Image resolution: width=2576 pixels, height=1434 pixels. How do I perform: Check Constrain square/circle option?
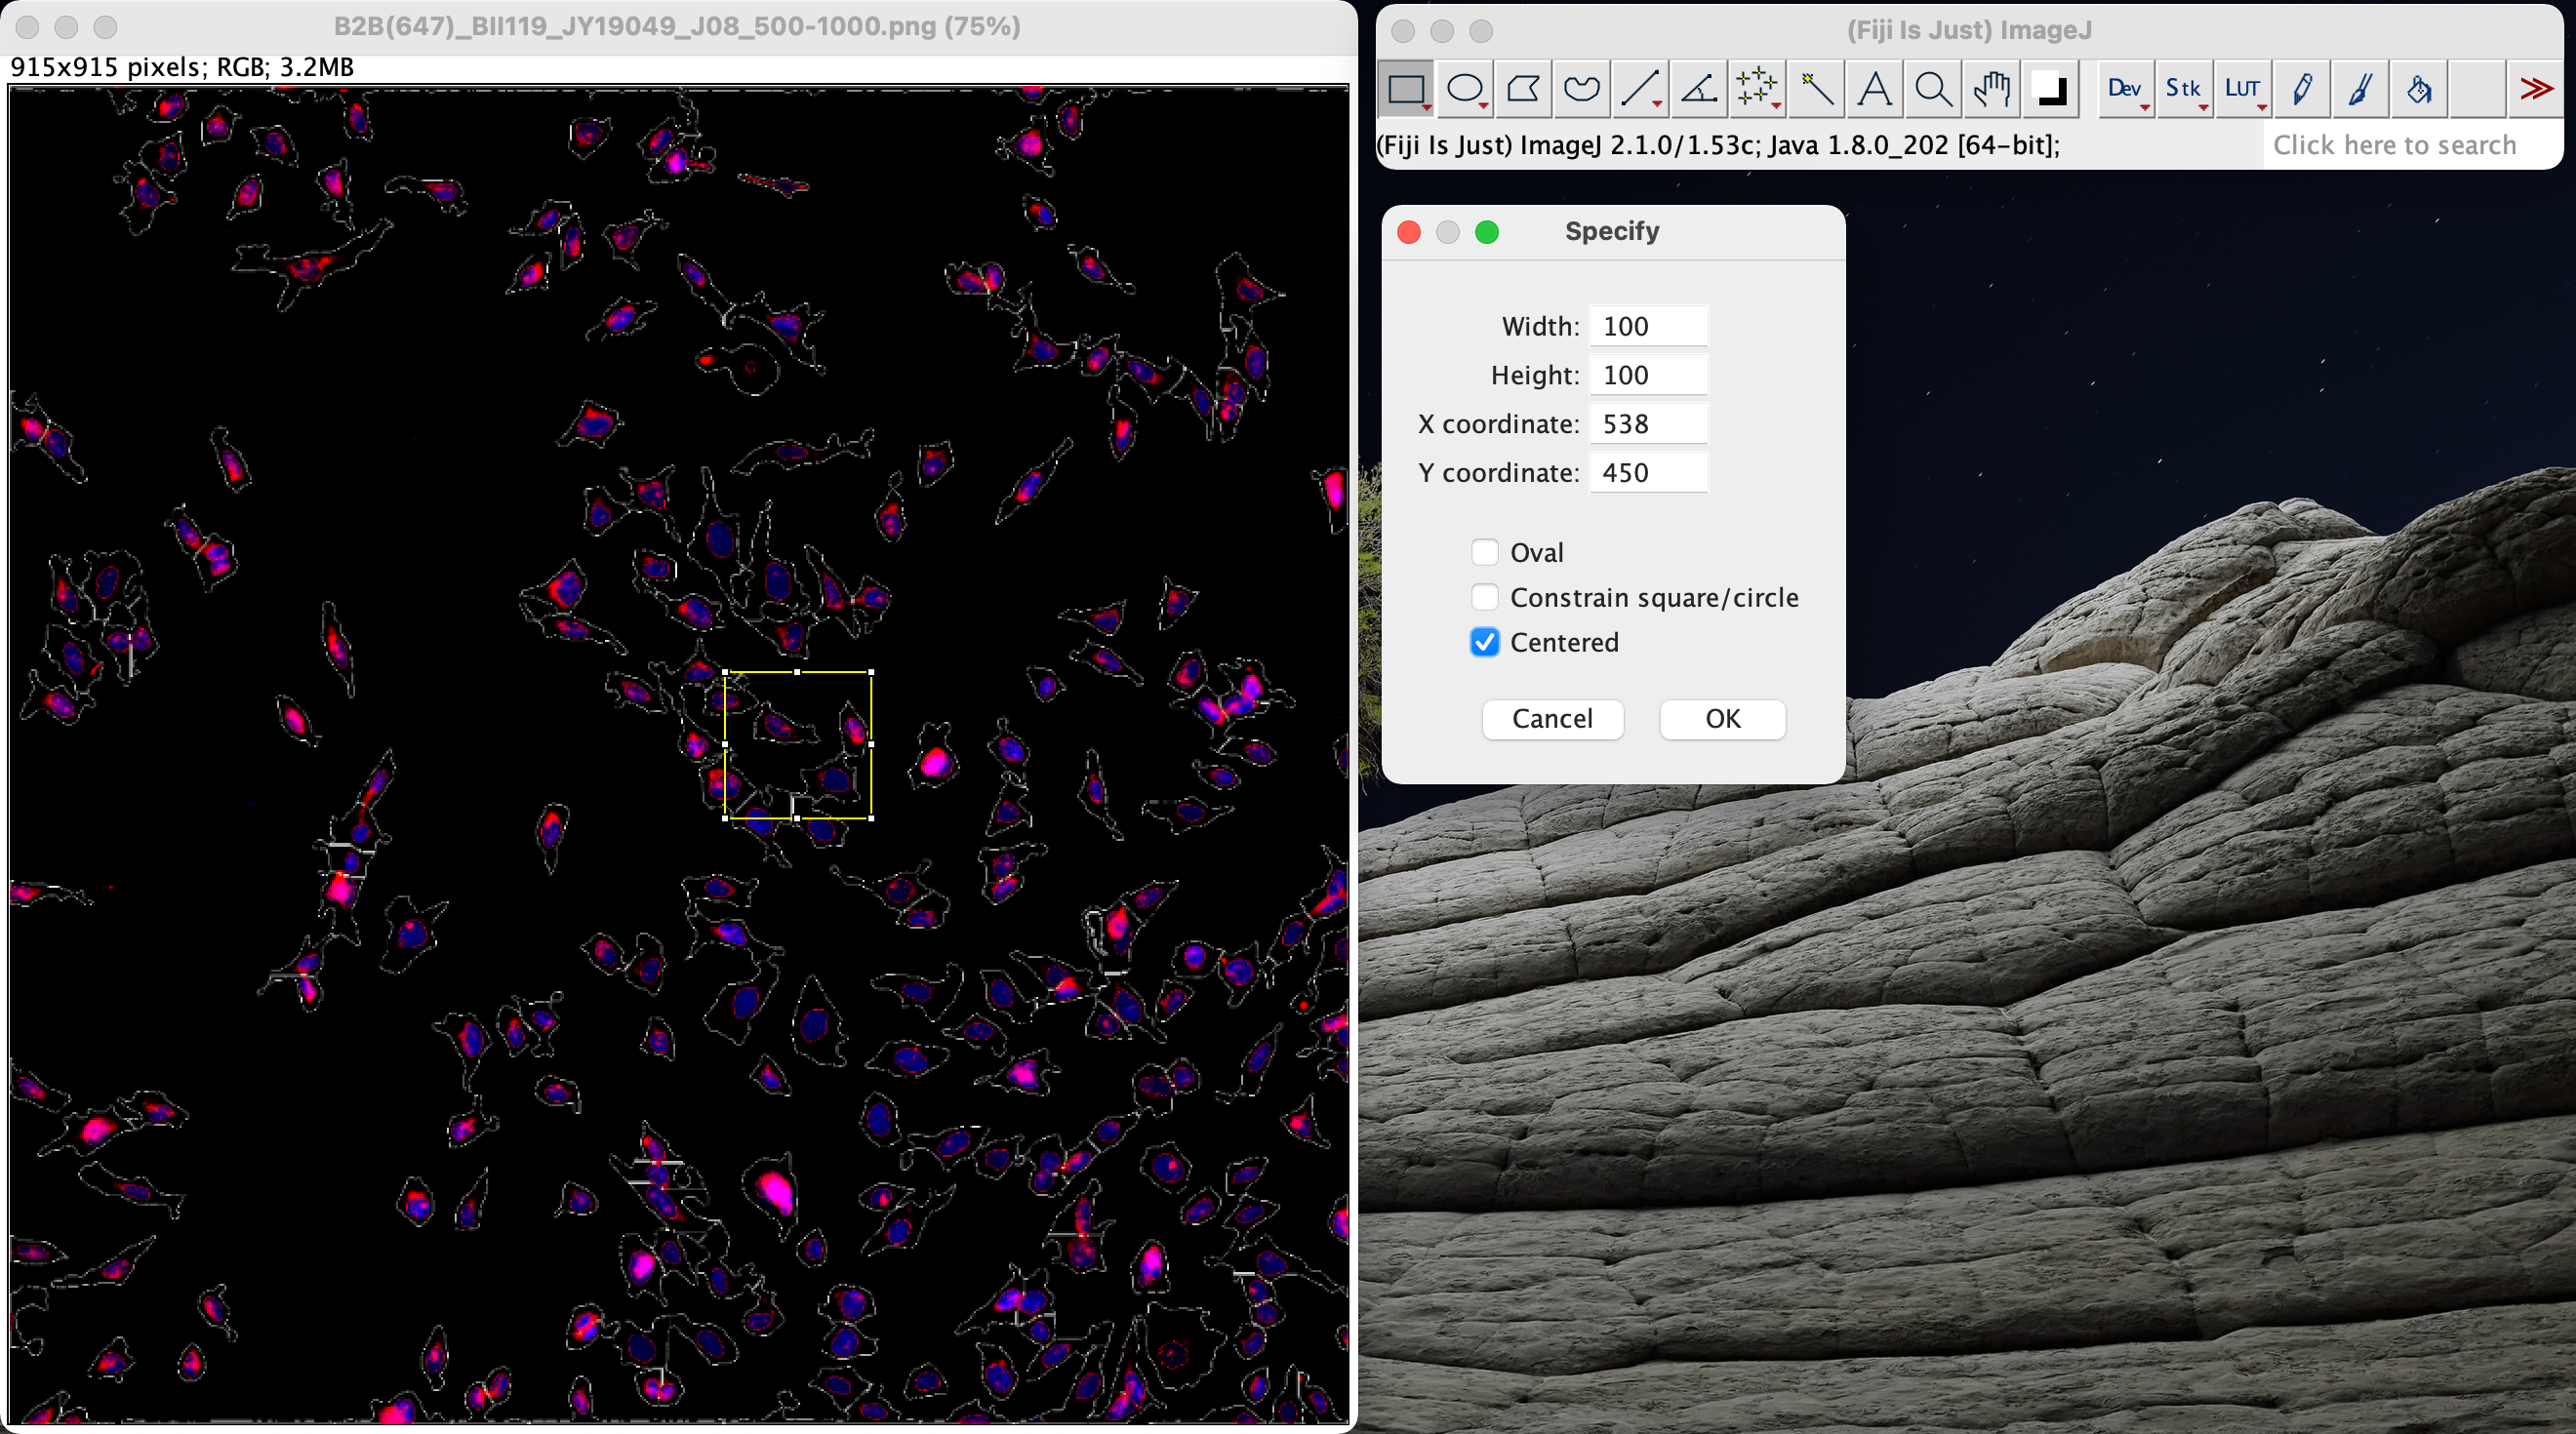click(1485, 597)
